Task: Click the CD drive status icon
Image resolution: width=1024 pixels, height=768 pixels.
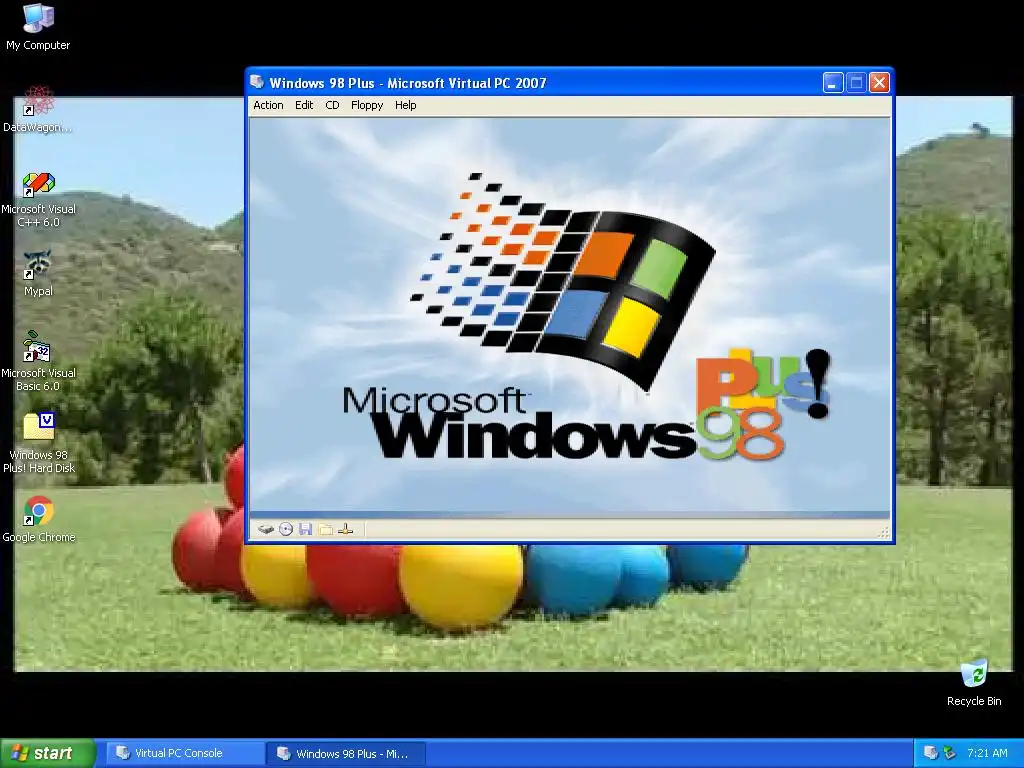Action: click(285, 529)
